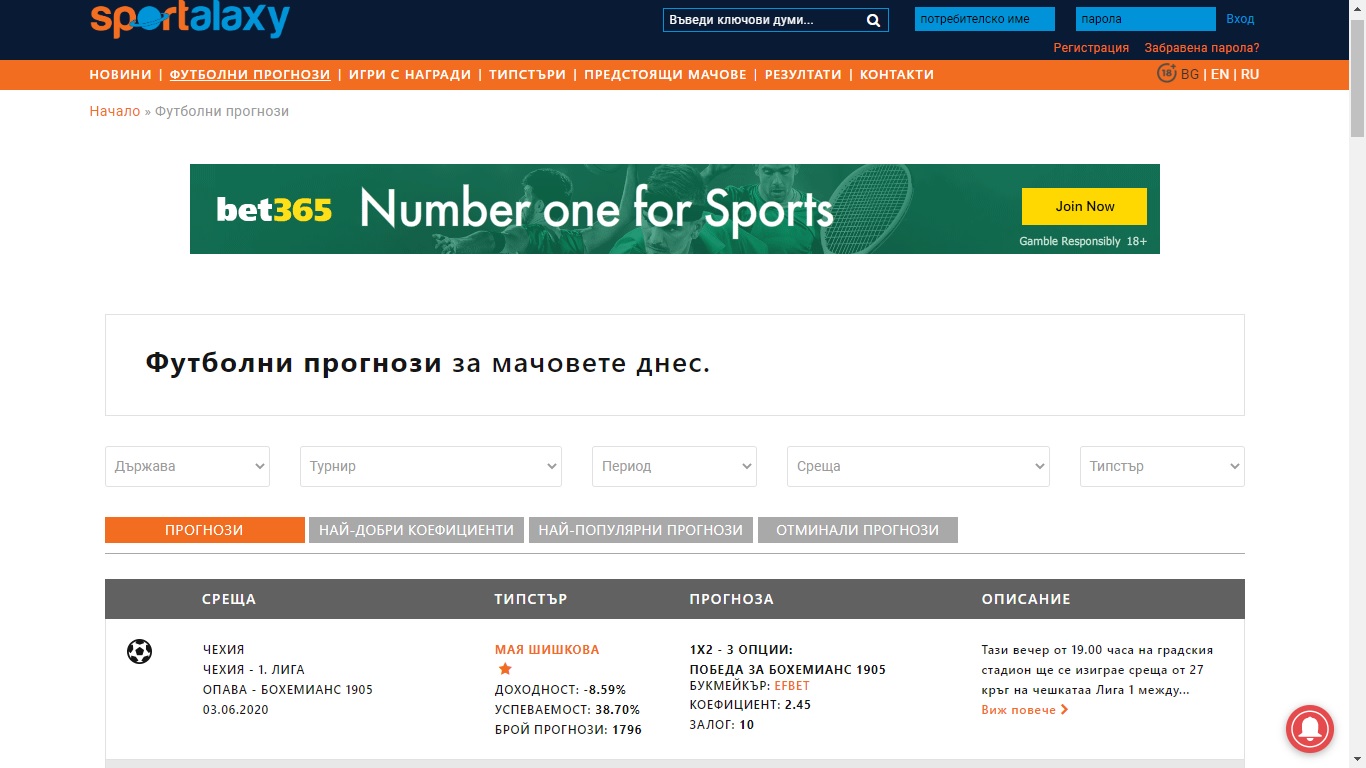Click Join Now on bet365 banner

(x=1084, y=206)
